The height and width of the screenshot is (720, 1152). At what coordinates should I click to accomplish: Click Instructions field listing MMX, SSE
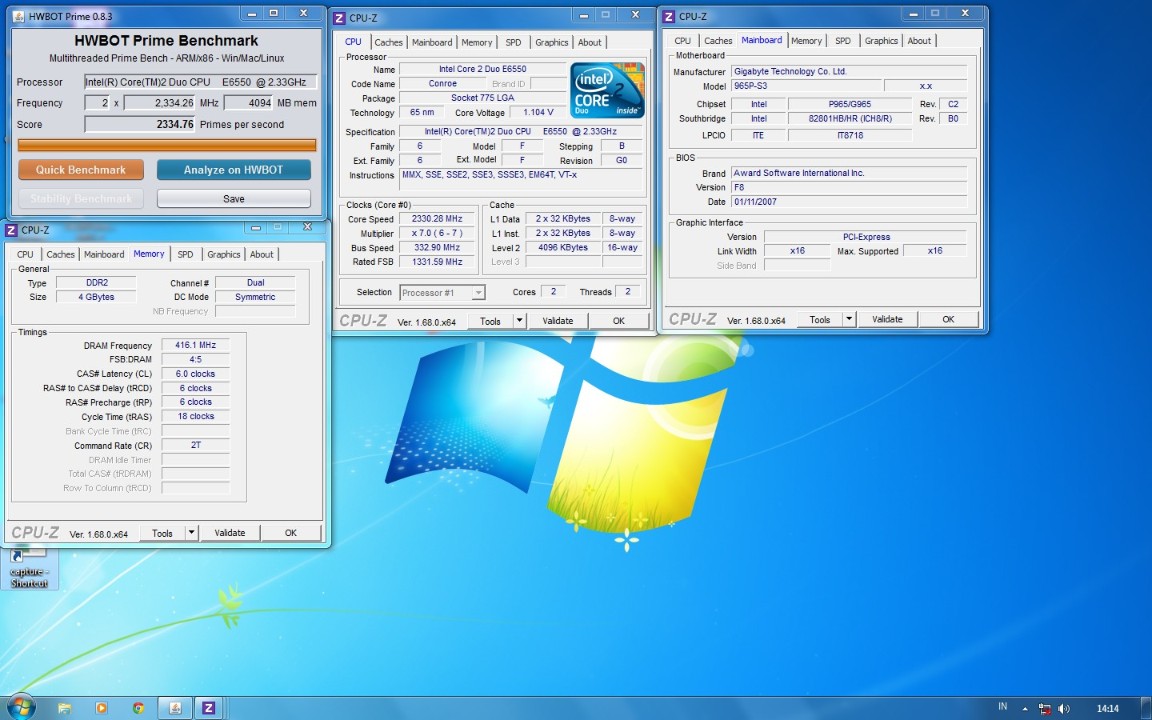(x=520, y=180)
